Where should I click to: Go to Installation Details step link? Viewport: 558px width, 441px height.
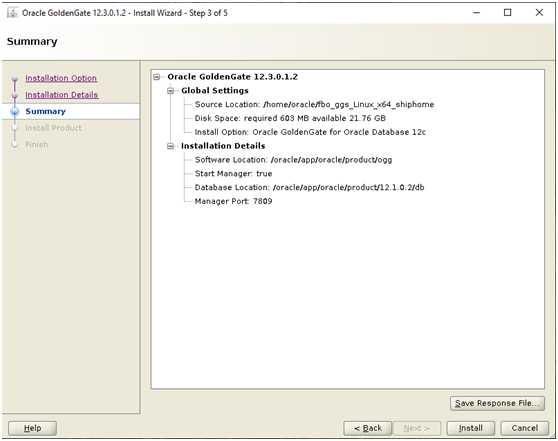[62, 95]
